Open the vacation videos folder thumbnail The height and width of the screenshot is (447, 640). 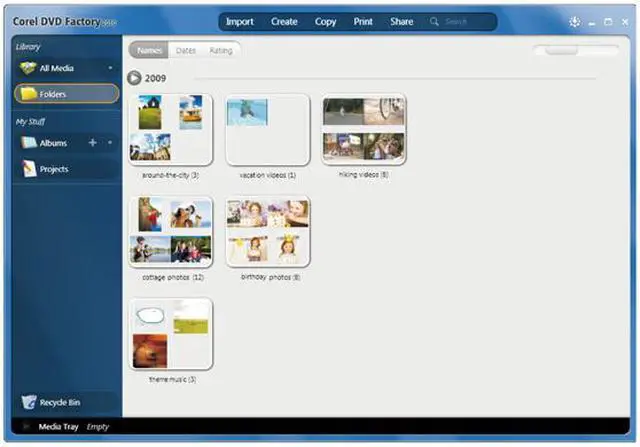tap(268, 129)
